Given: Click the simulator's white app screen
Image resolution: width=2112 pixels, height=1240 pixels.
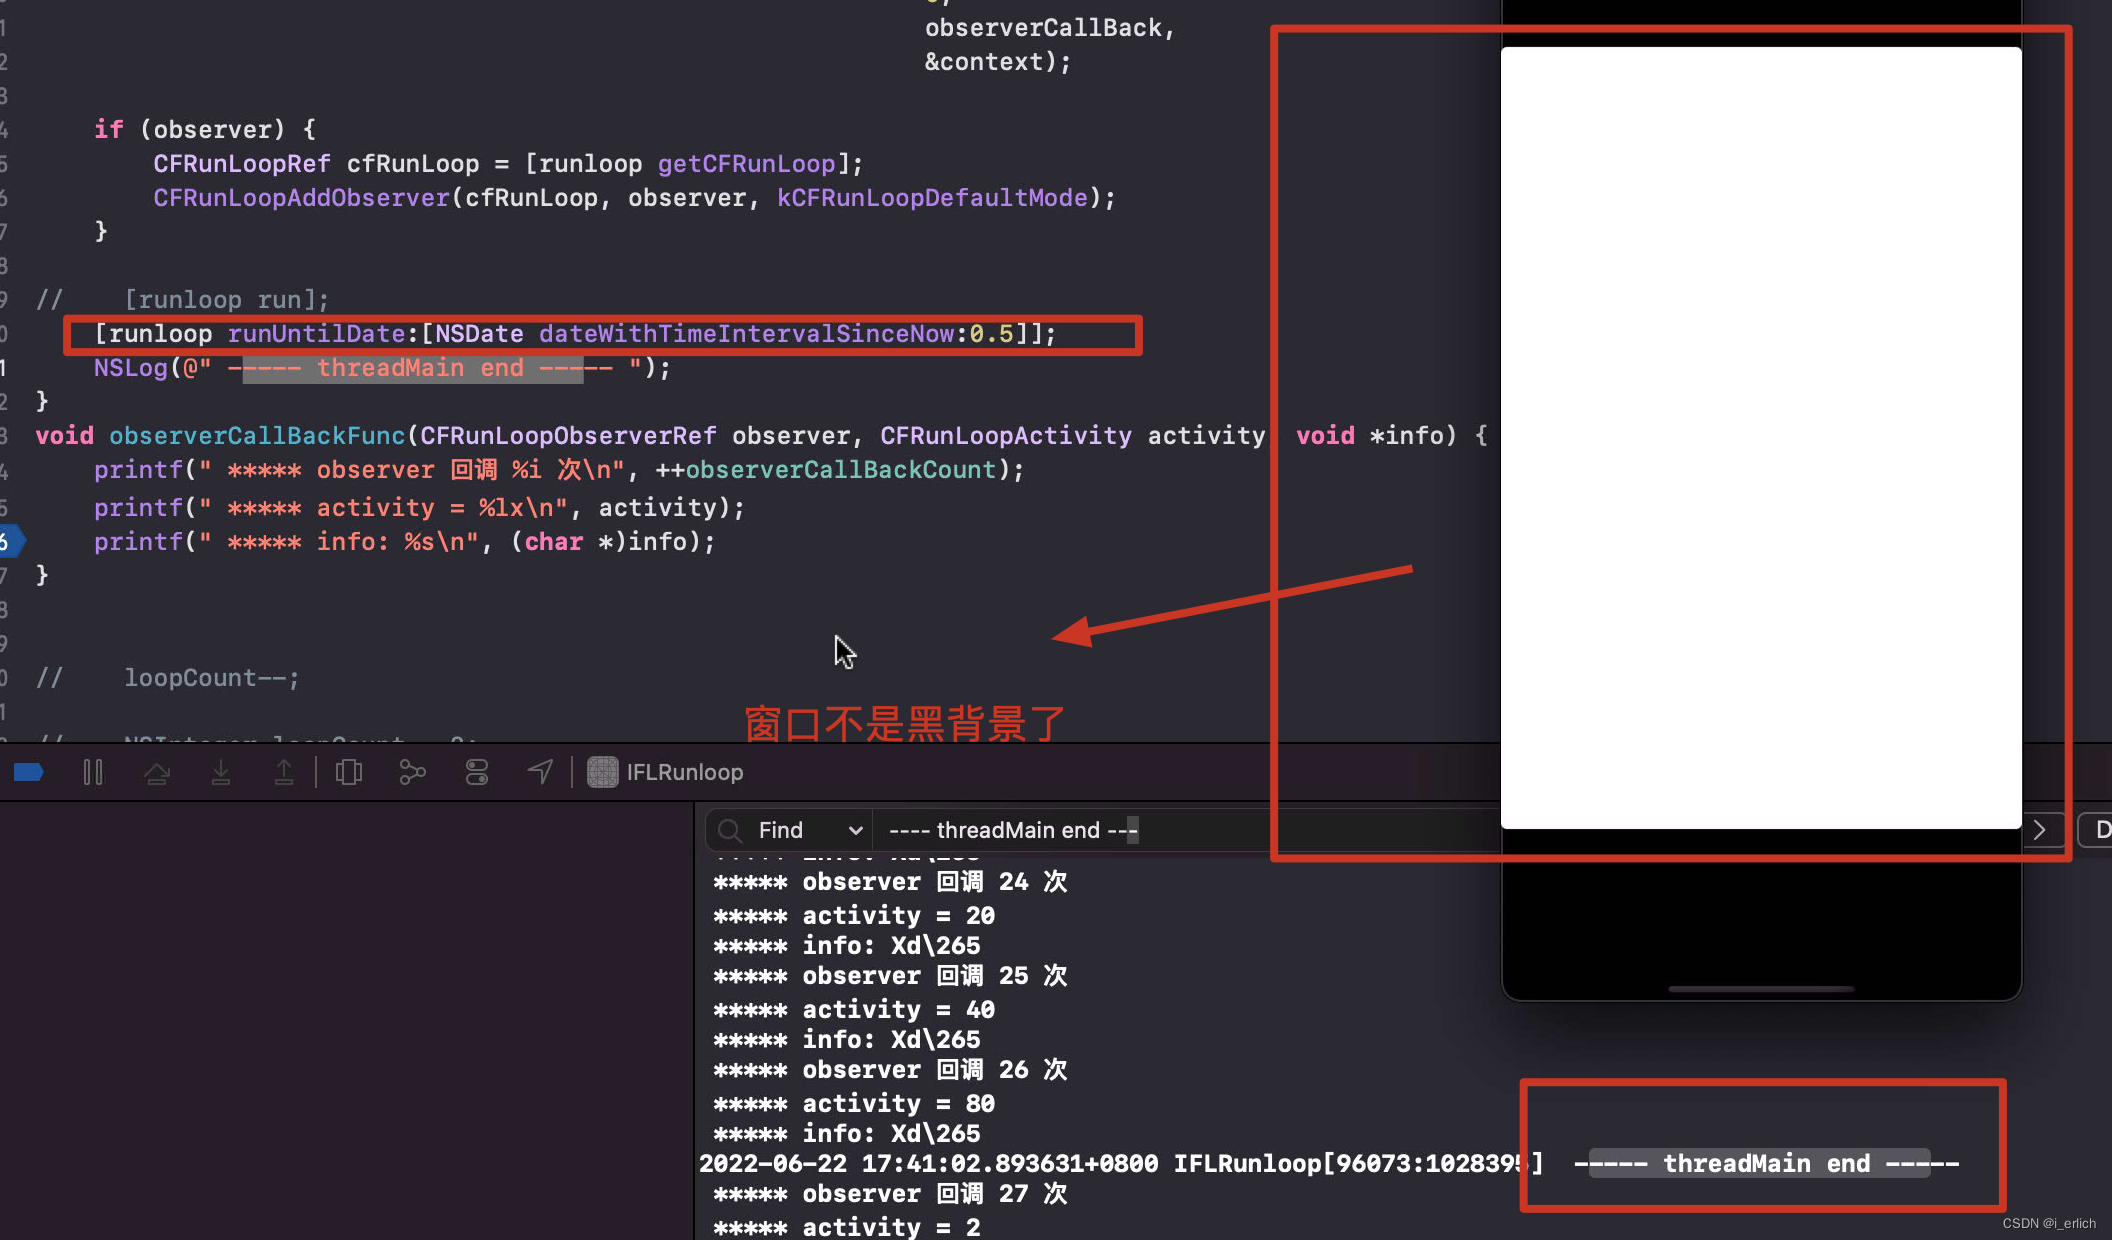Looking at the screenshot, I should point(1760,437).
